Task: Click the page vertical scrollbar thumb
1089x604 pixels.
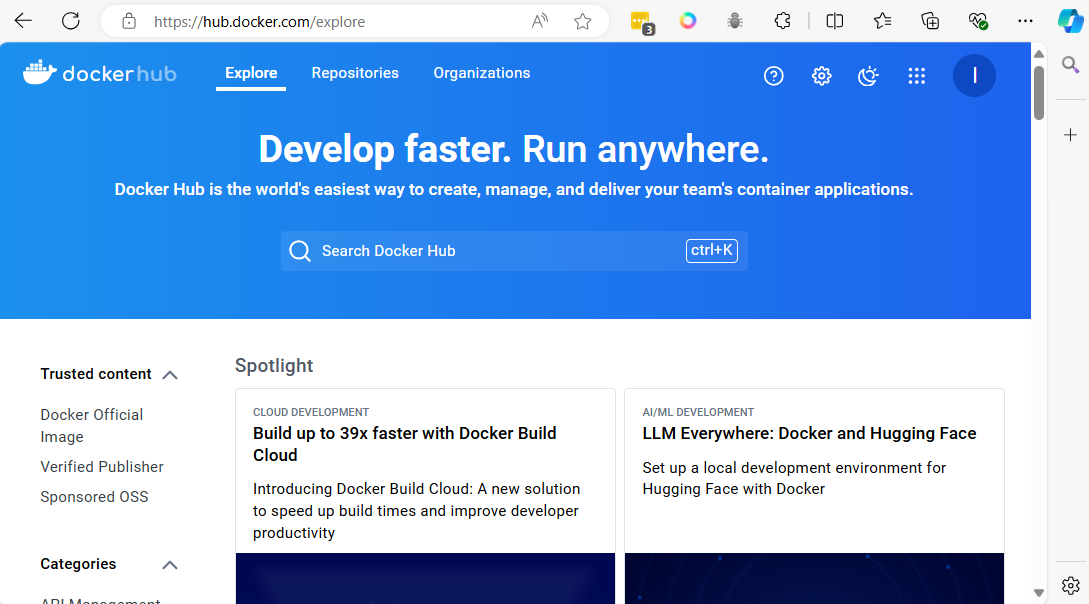Action: 1039,91
